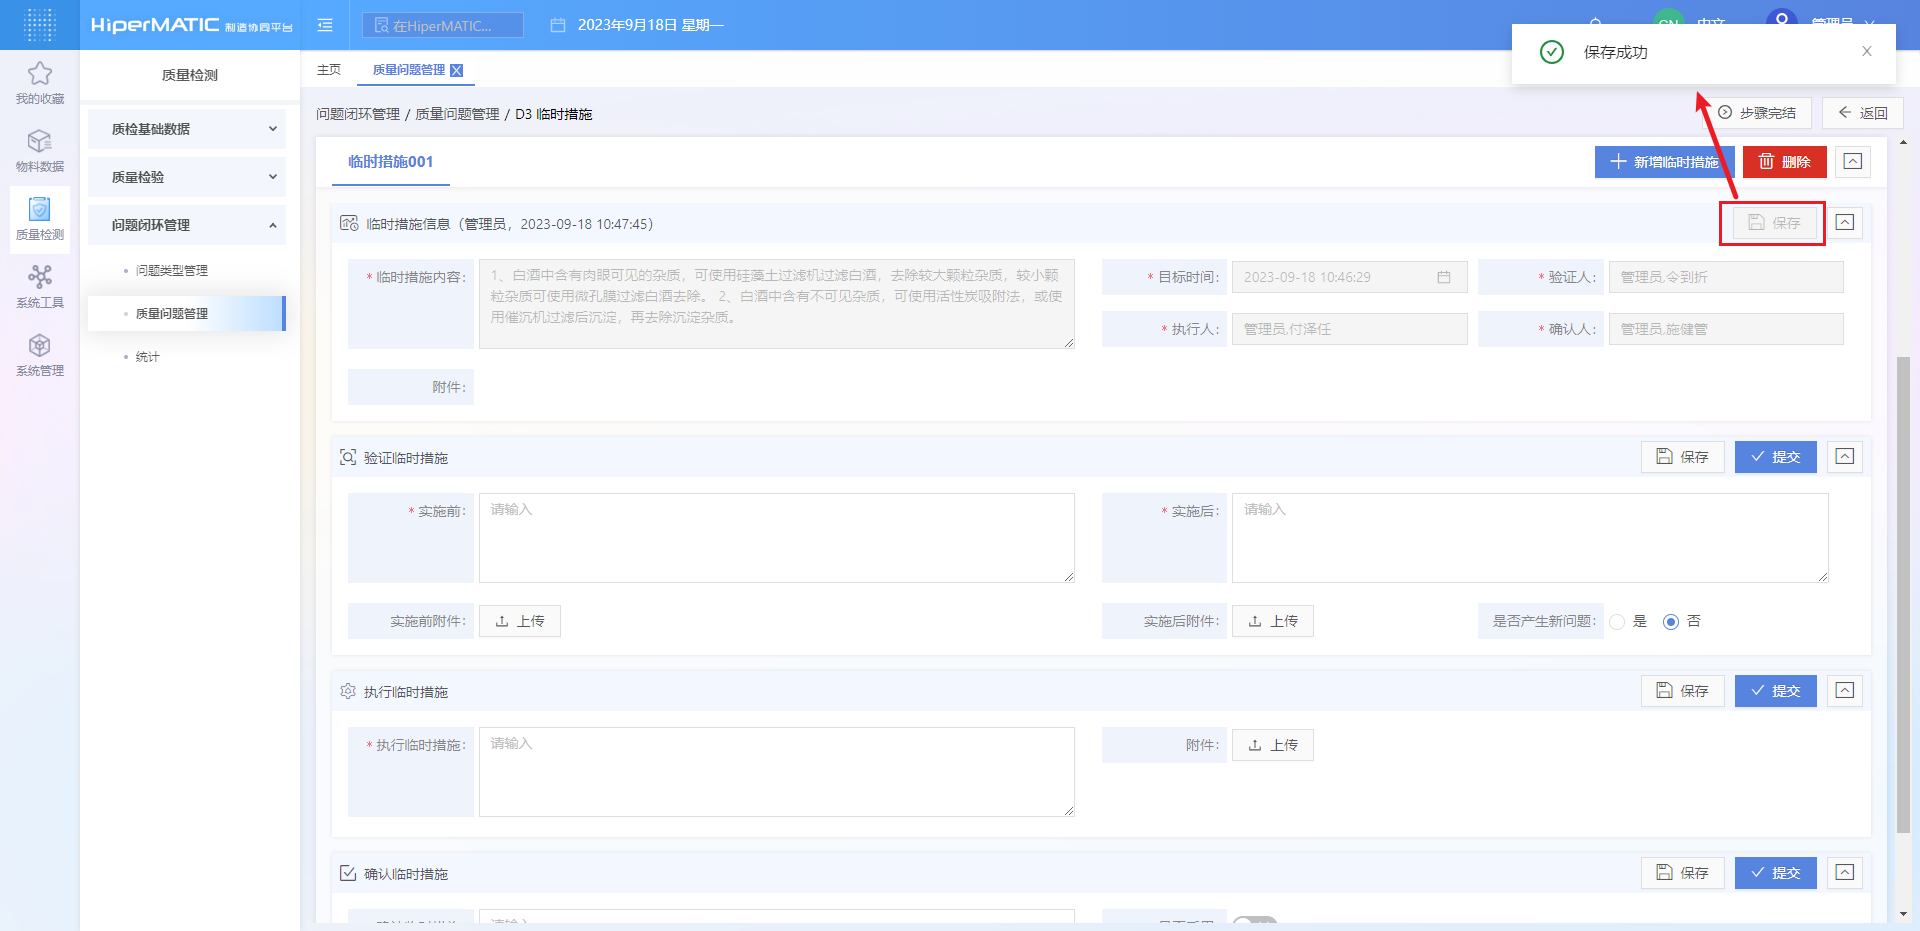Collapse the 确认临时措施 section
This screenshot has height=931, width=1920.
(1845, 873)
